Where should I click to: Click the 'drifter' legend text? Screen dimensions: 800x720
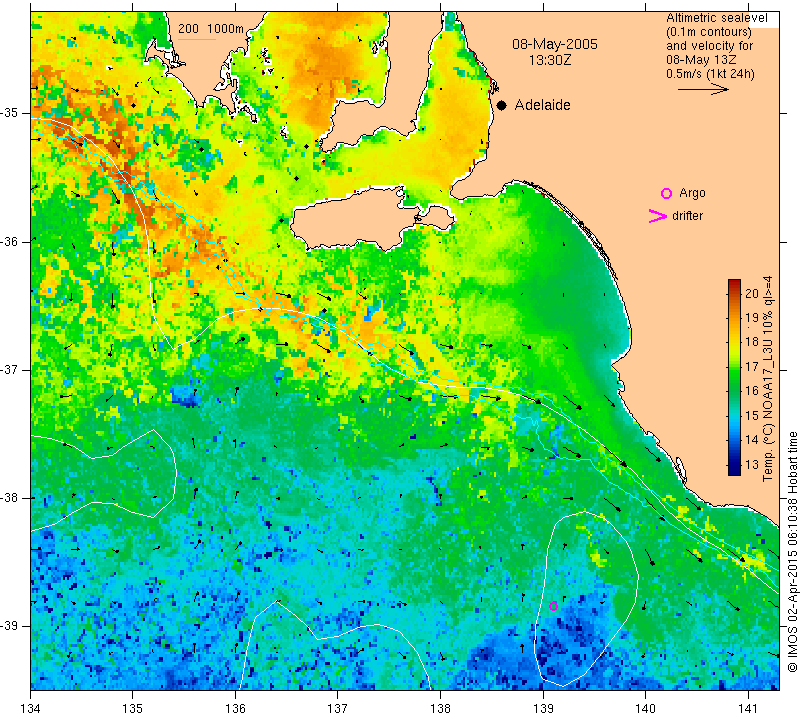point(687,216)
